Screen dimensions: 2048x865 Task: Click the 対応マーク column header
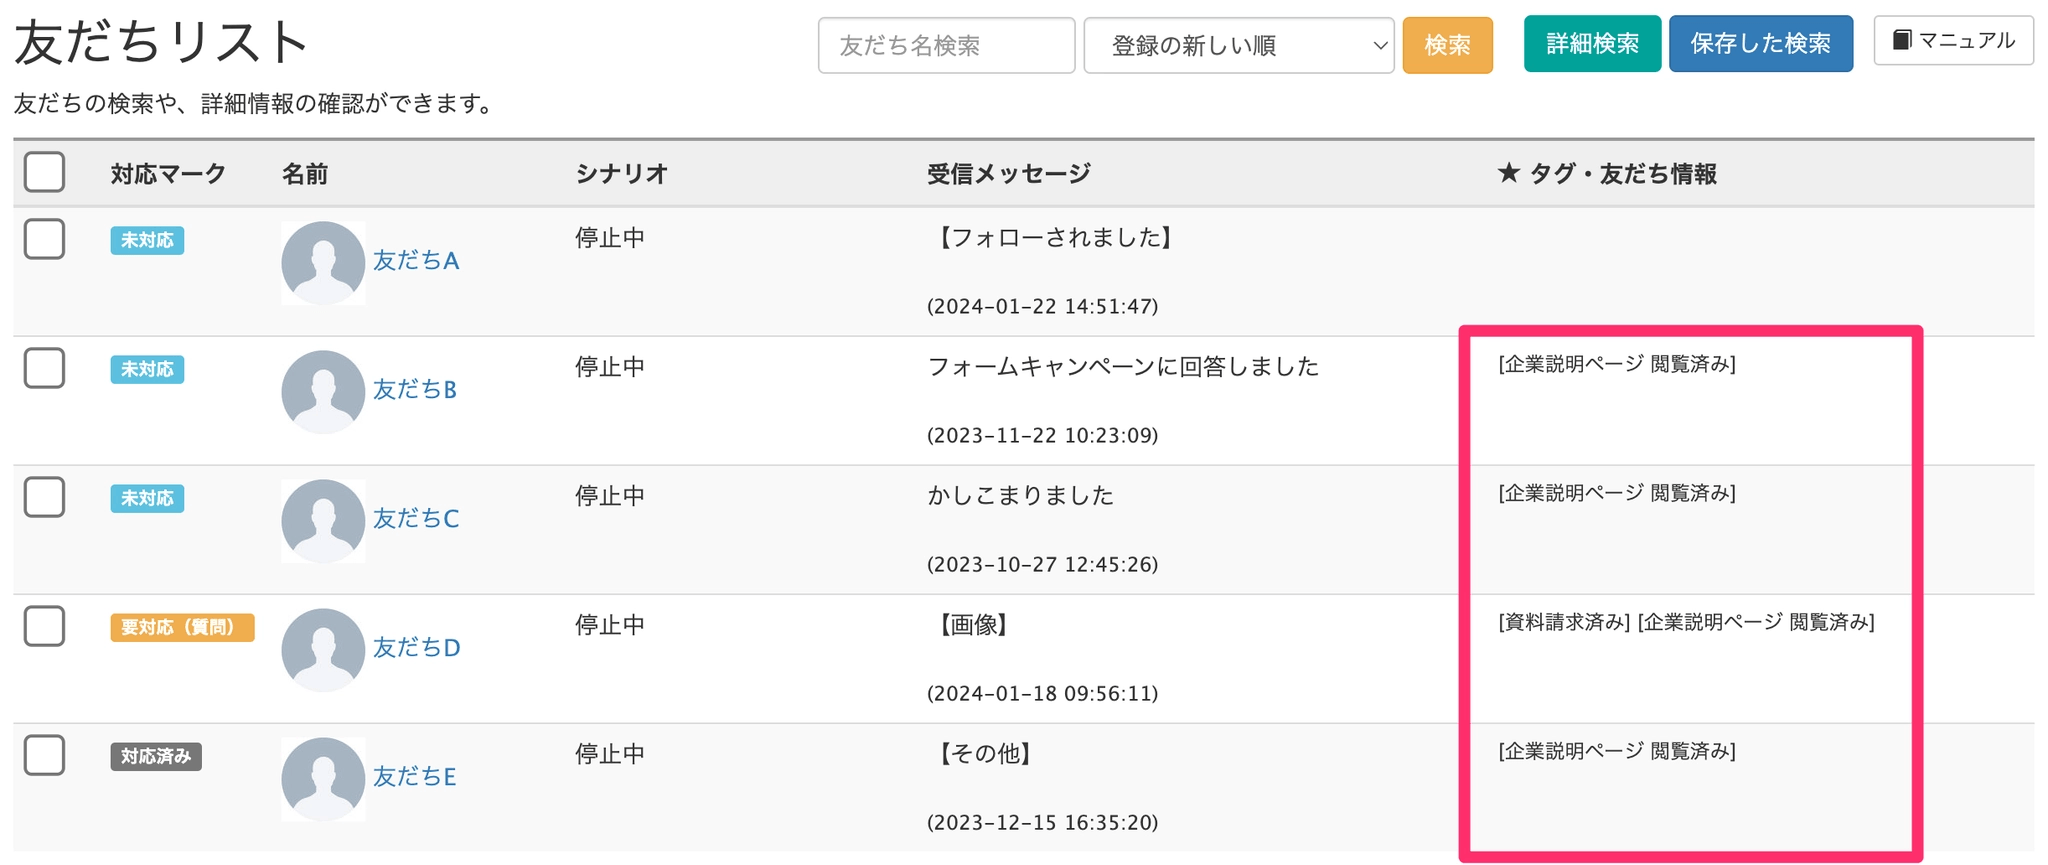tap(168, 174)
